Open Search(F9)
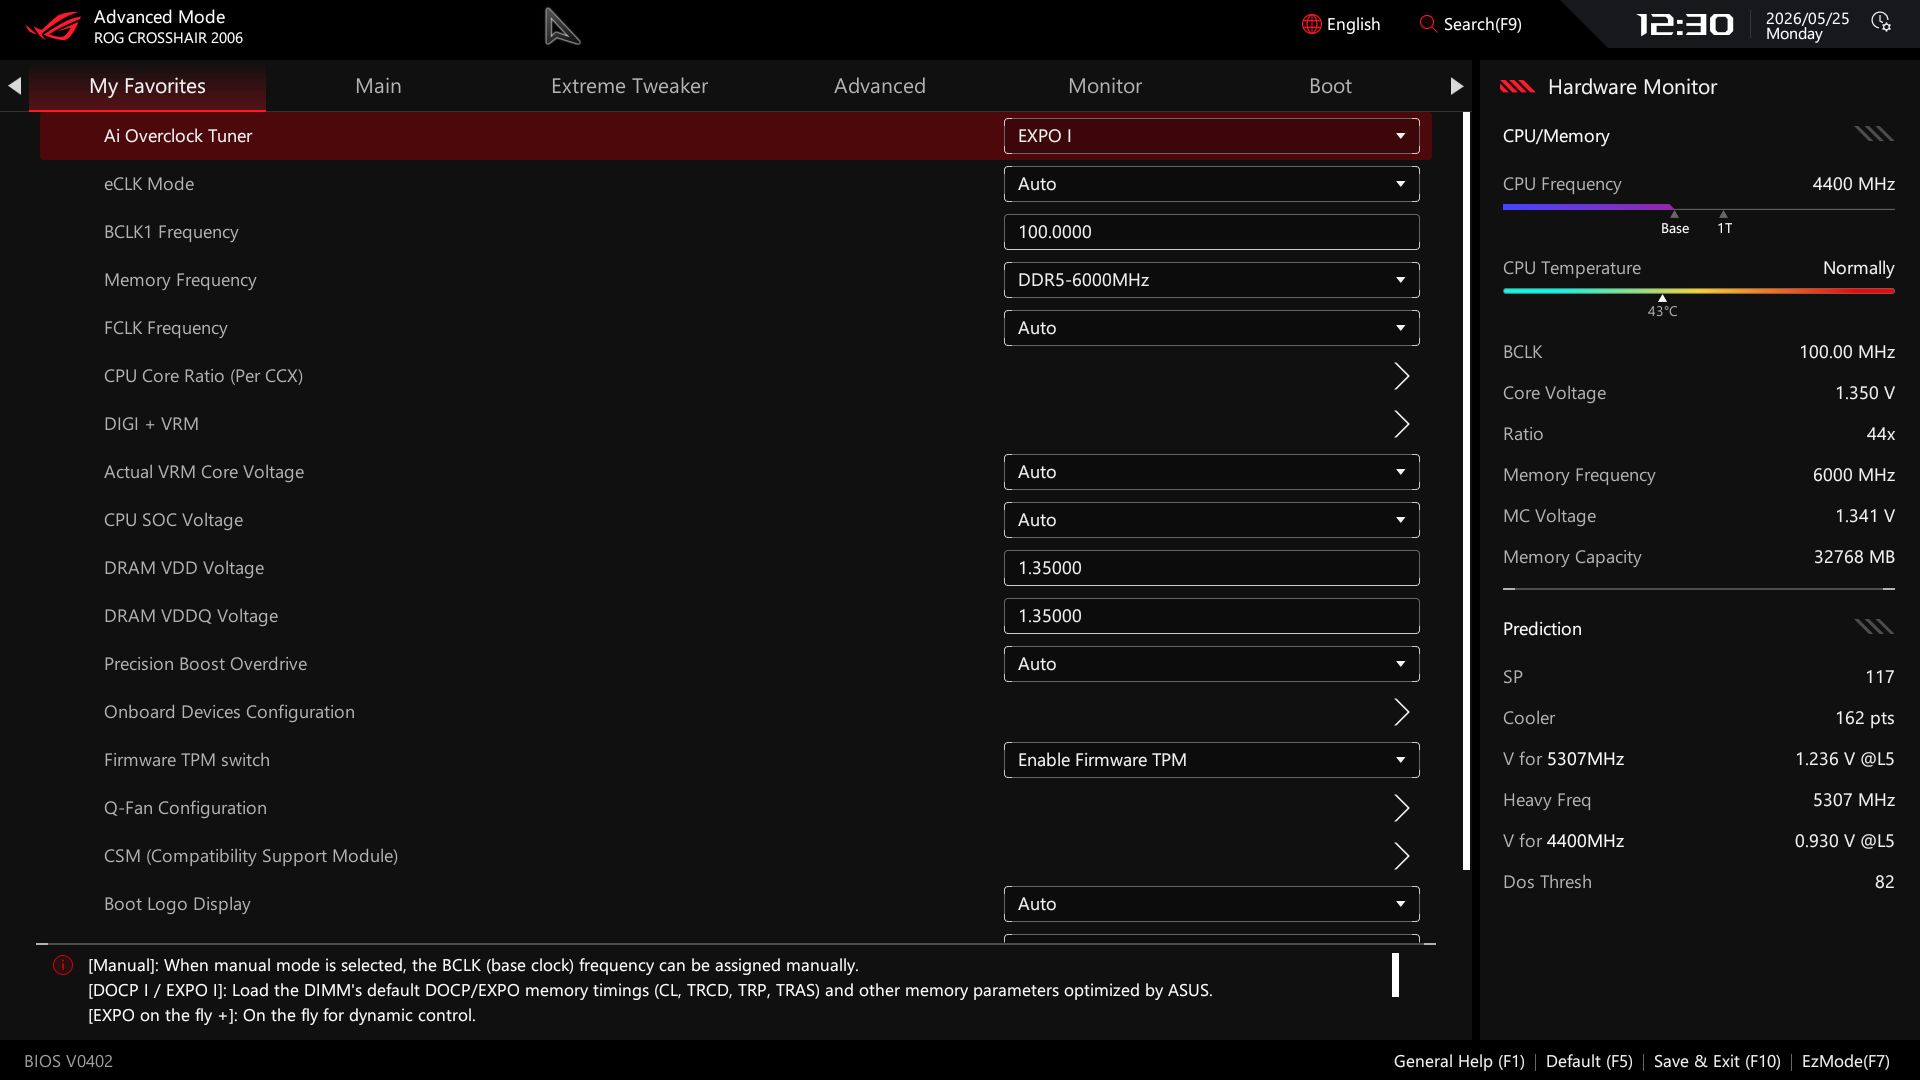Viewport: 1920px width, 1080px height. pos(1470,24)
